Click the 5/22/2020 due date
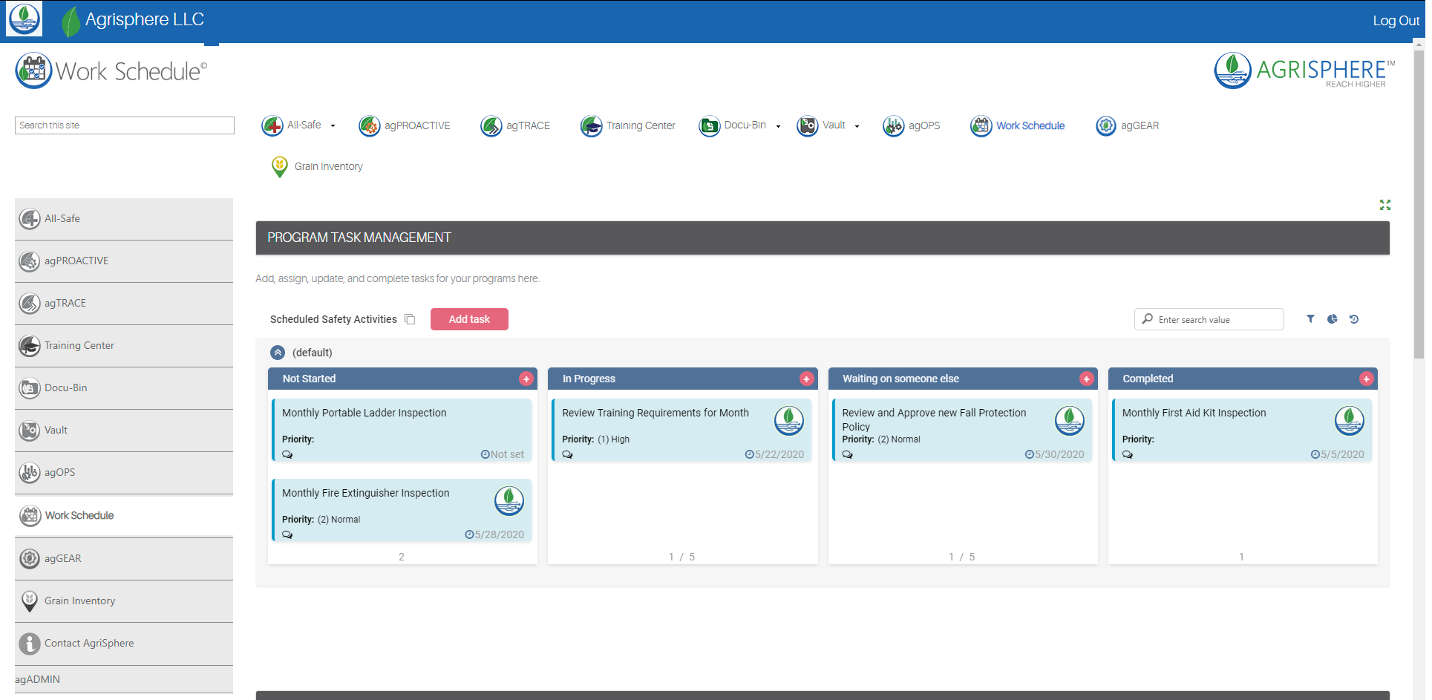The image size is (1432, 700). click(x=775, y=454)
